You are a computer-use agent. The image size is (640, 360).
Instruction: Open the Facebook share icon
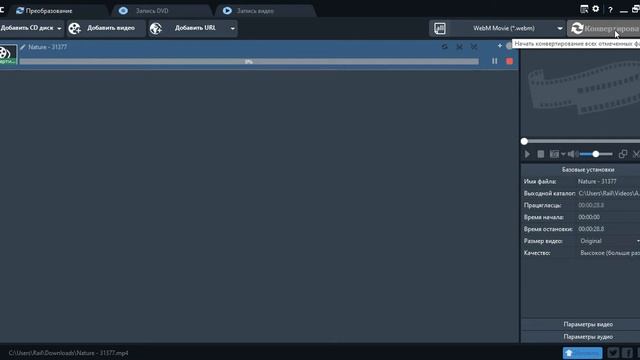627,353
